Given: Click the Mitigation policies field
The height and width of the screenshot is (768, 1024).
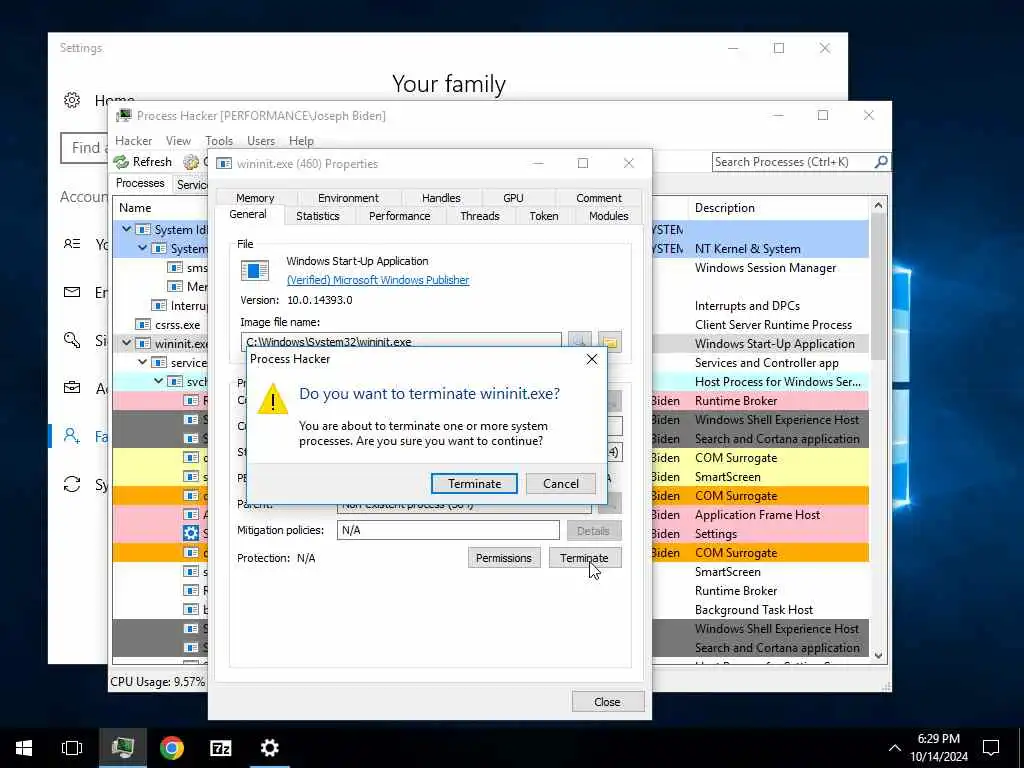Looking at the screenshot, I should pos(448,530).
